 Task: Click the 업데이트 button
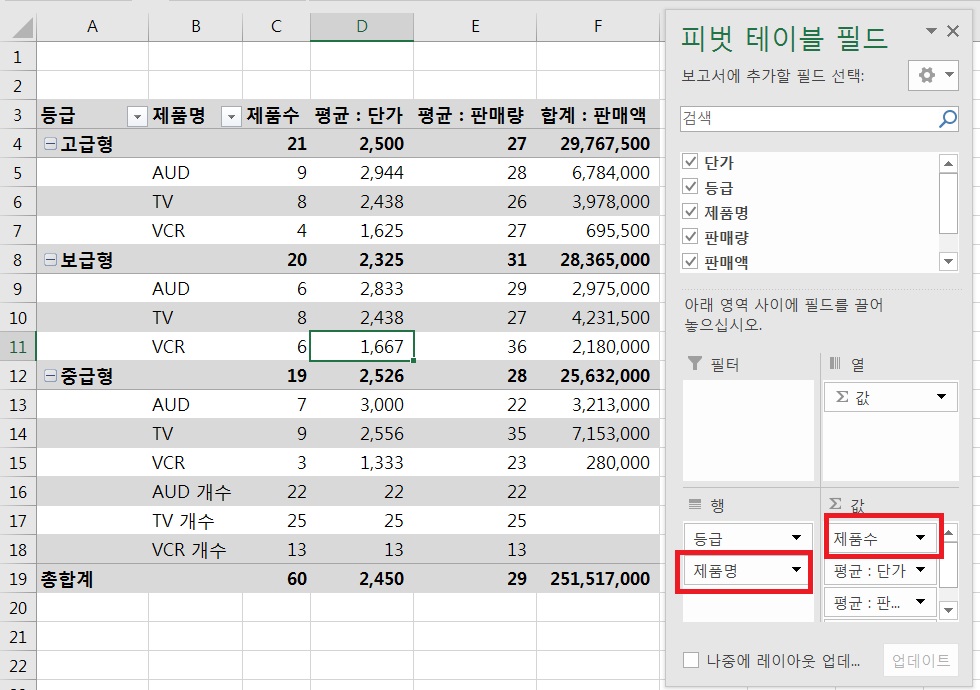coord(920,661)
